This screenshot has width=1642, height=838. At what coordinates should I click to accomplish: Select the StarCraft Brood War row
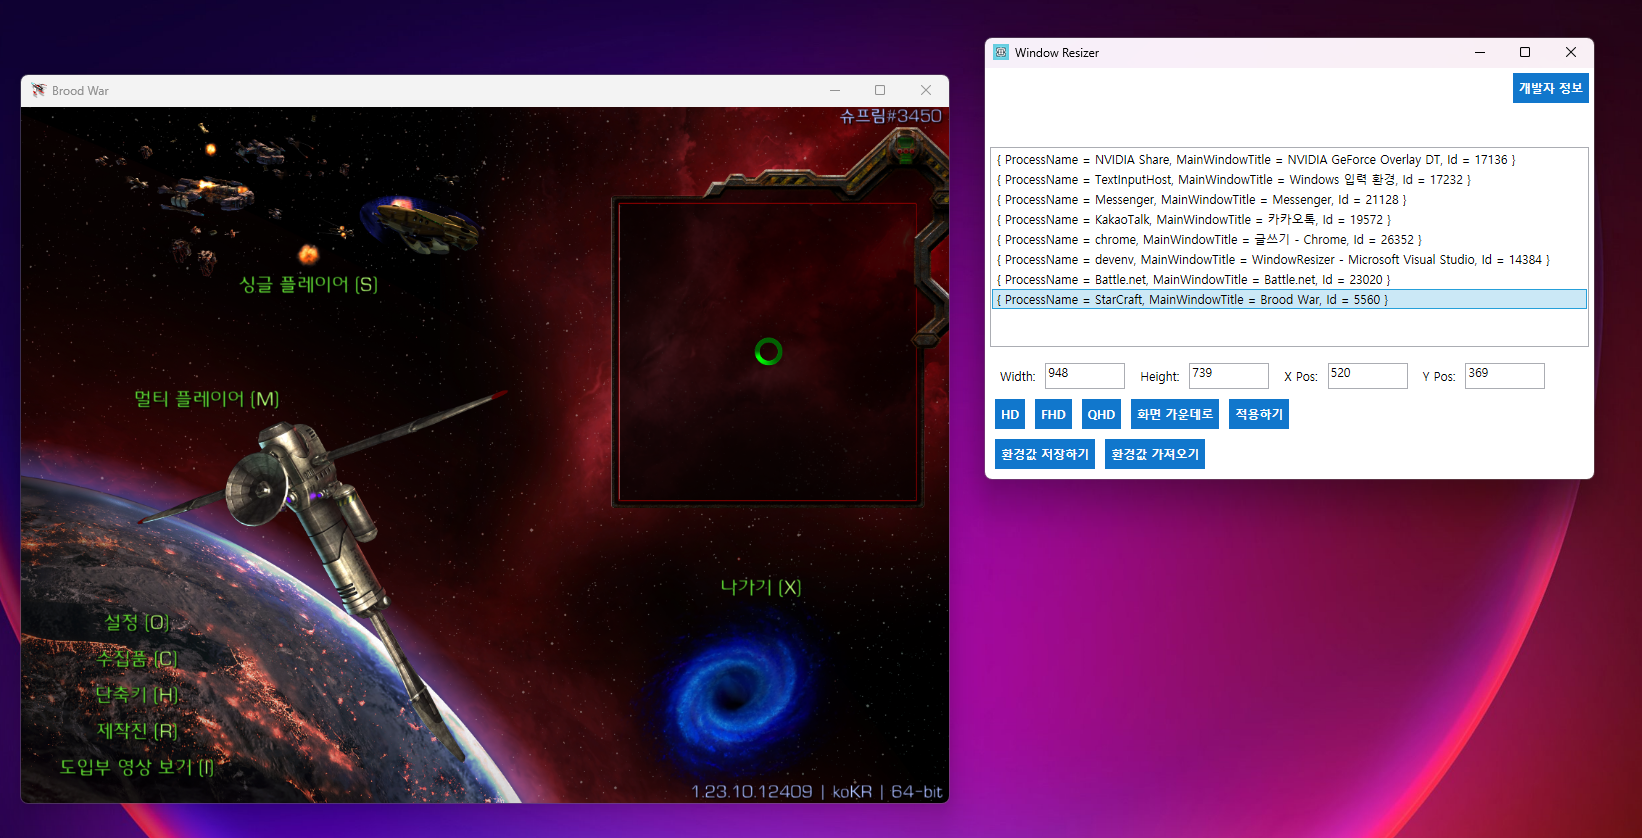click(1289, 300)
